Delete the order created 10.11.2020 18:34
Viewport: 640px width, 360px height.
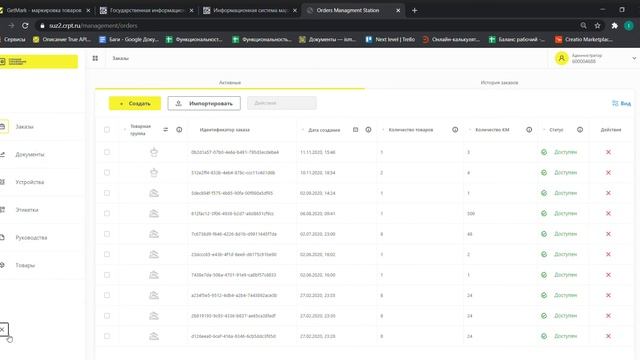[x=608, y=173]
